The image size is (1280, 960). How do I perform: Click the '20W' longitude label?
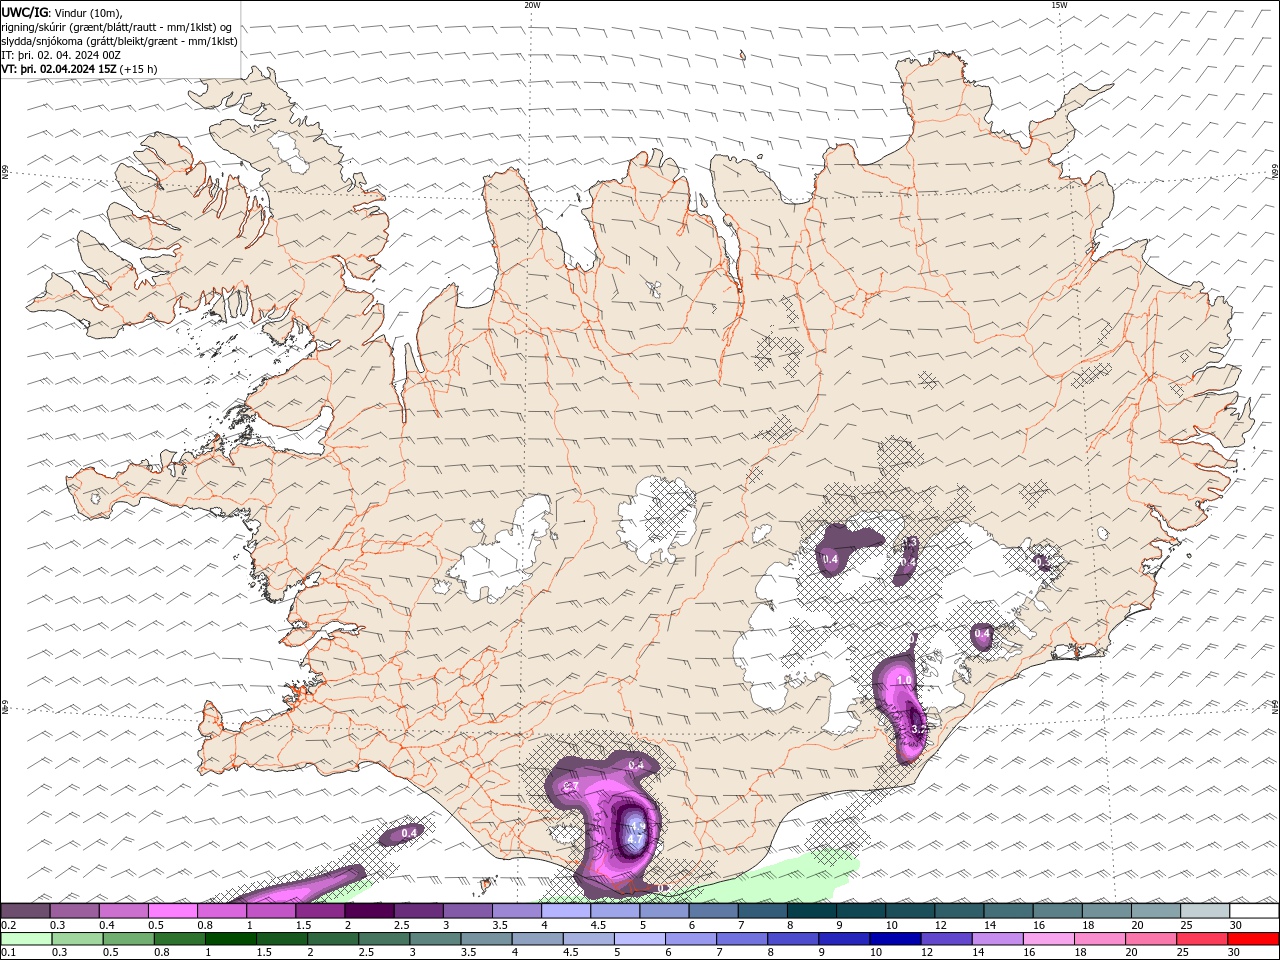pyautogui.click(x=532, y=5)
